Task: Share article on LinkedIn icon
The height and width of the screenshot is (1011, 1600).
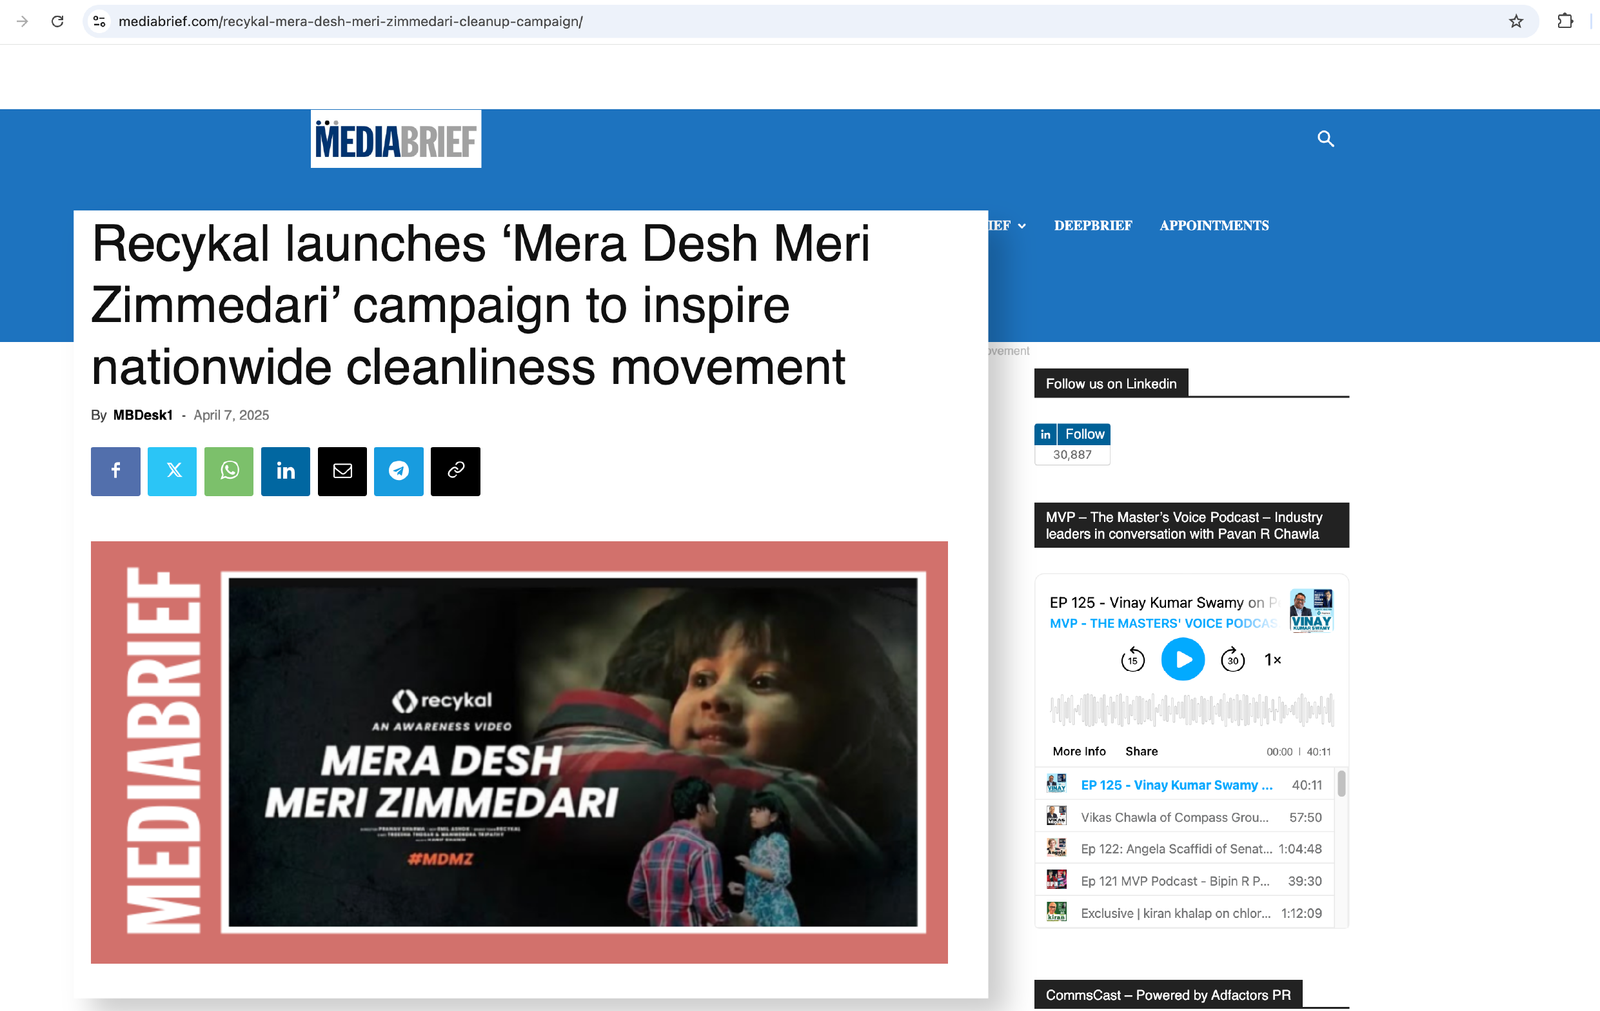Action: tap(286, 471)
